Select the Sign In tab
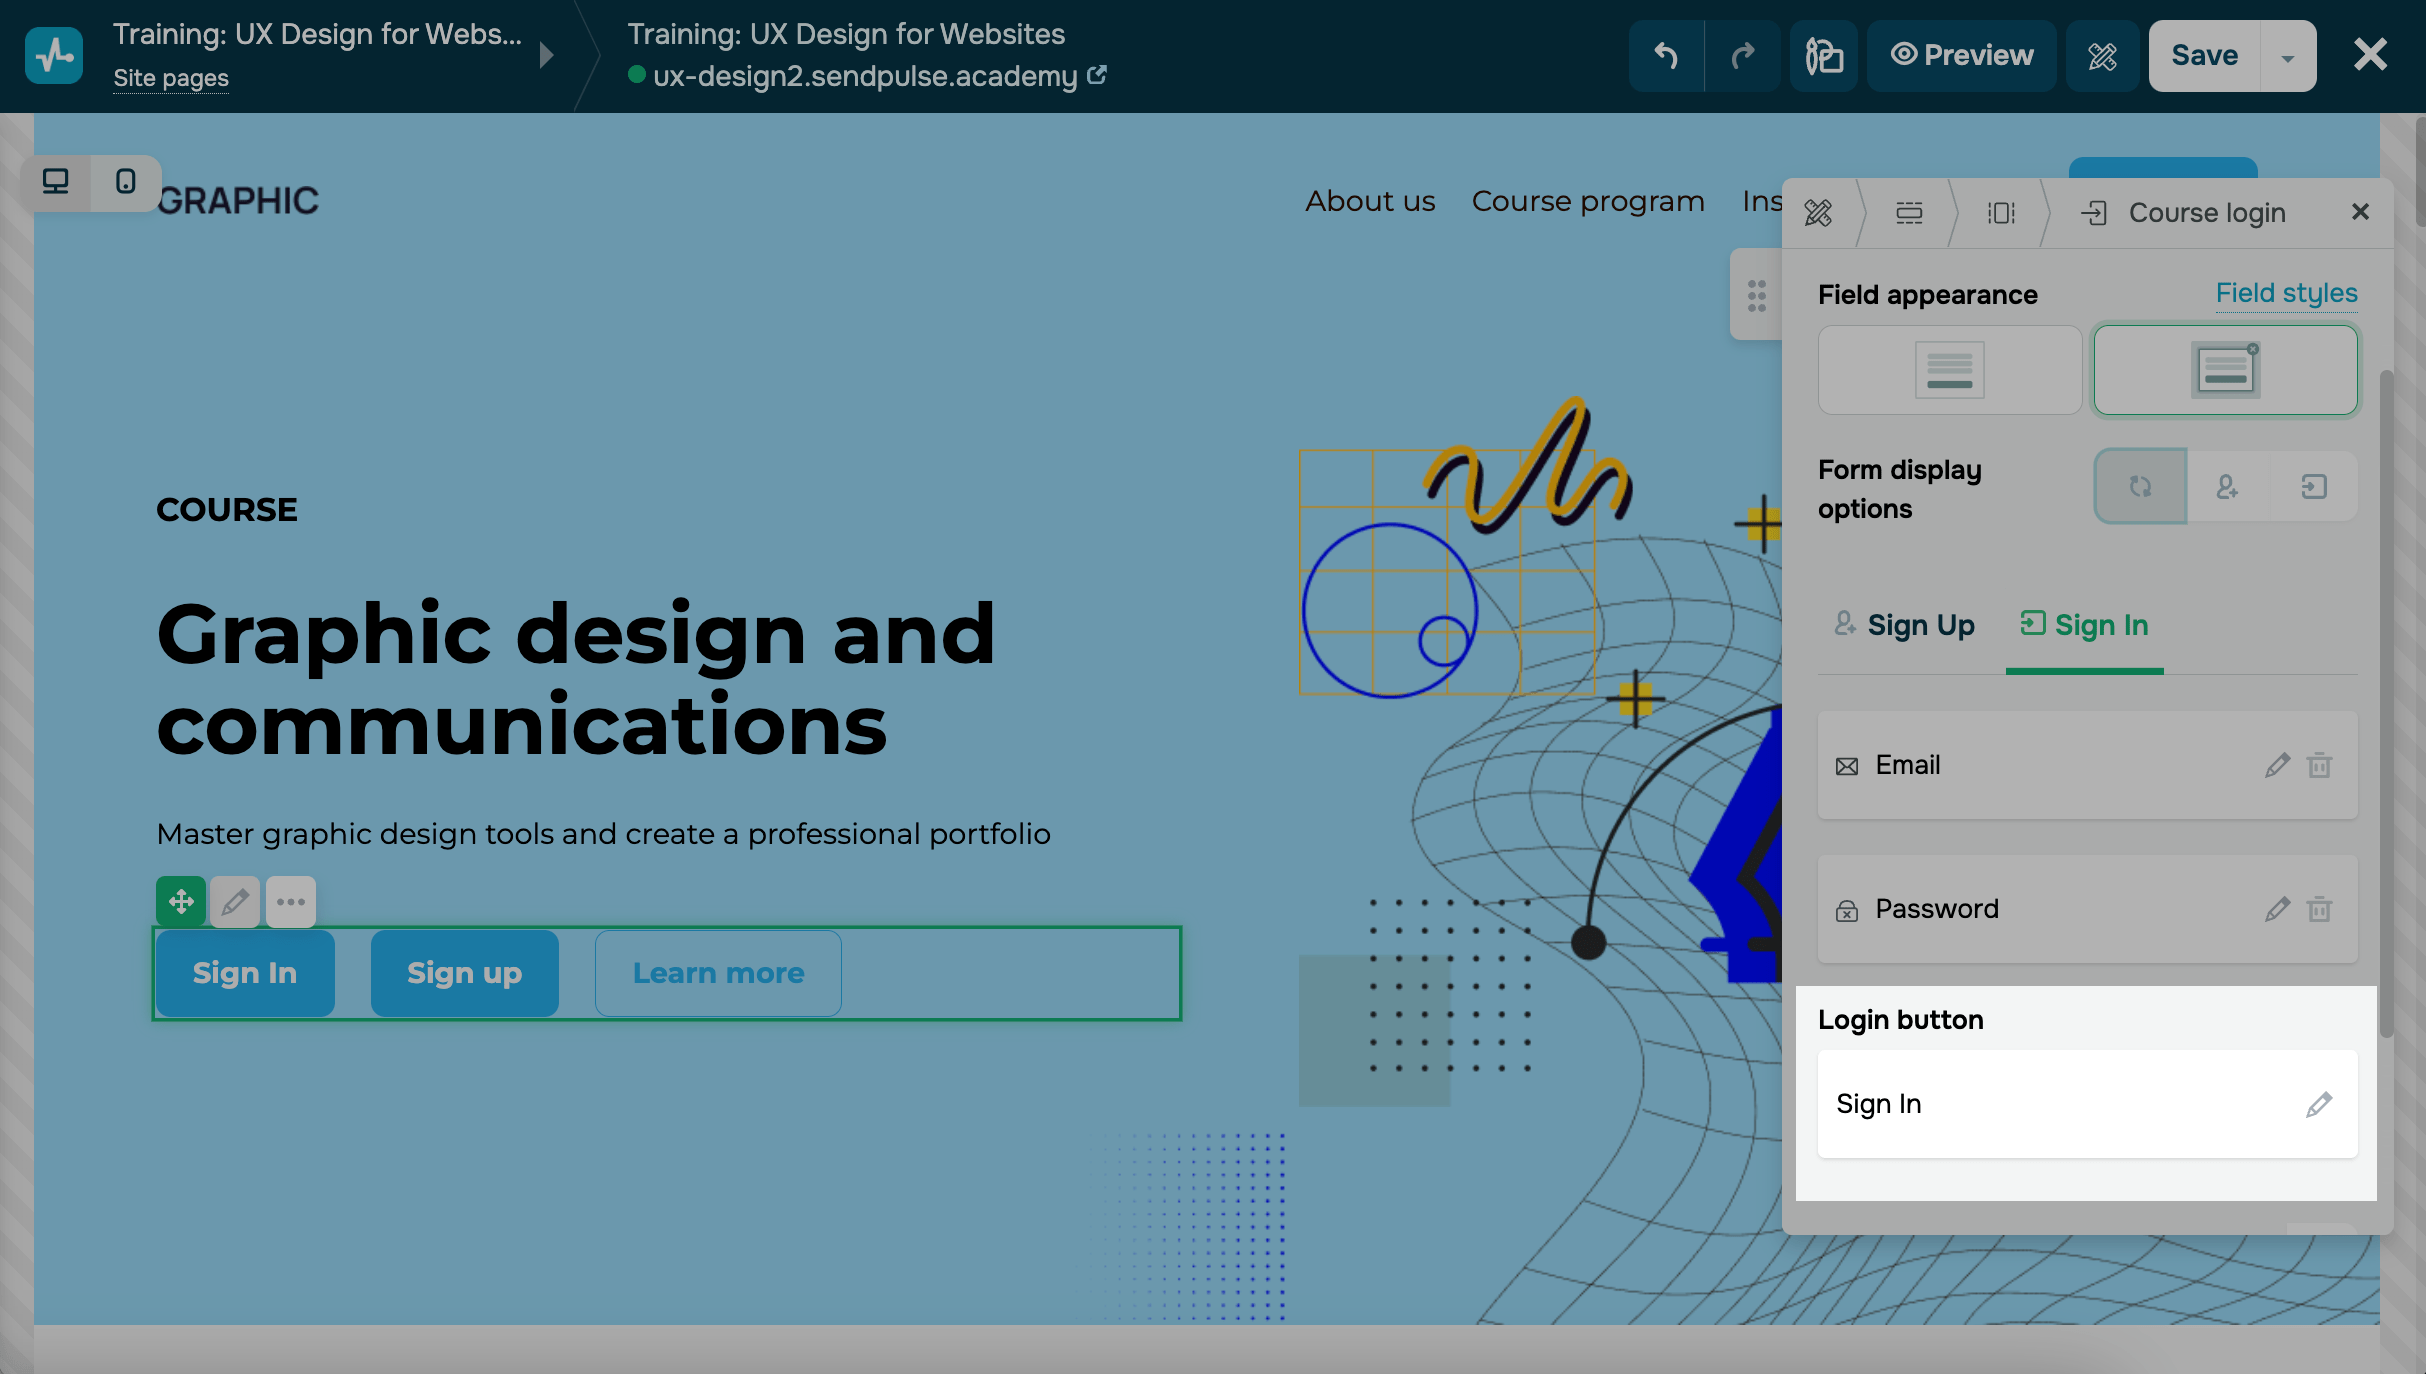This screenshot has height=1374, width=2426. pos(2084,626)
